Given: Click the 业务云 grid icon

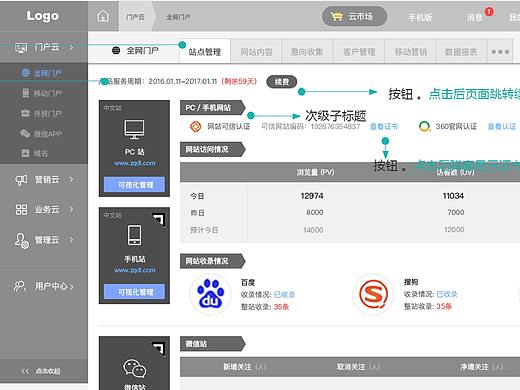Looking at the screenshot, I should [x=21, y=210].
